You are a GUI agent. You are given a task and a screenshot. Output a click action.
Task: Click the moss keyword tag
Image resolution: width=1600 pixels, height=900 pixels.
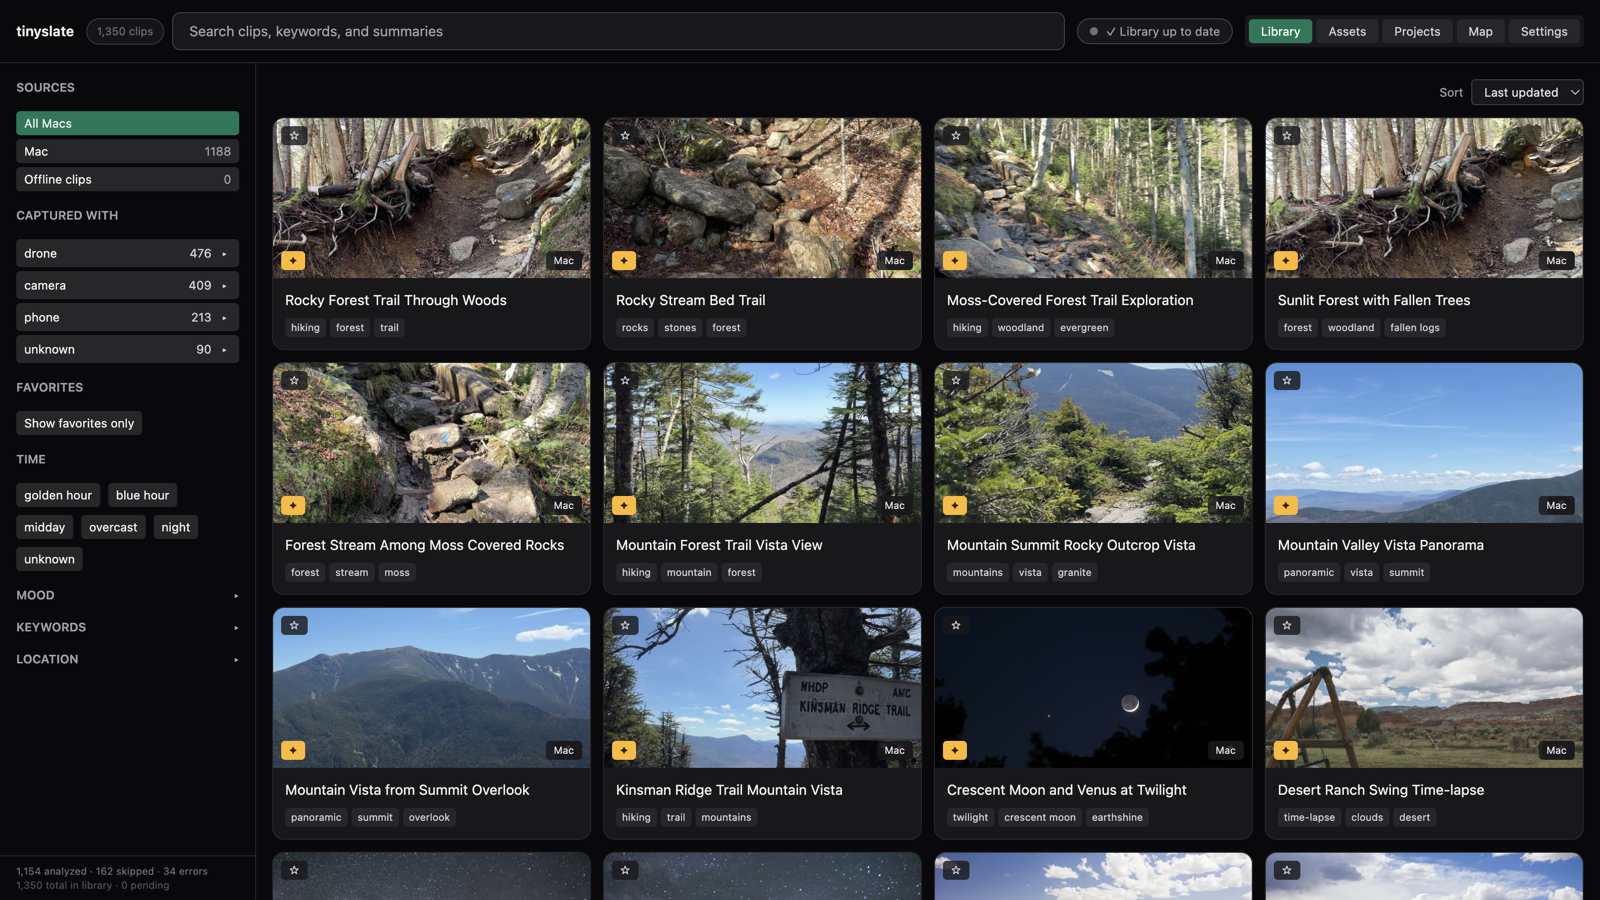point(397,573)
